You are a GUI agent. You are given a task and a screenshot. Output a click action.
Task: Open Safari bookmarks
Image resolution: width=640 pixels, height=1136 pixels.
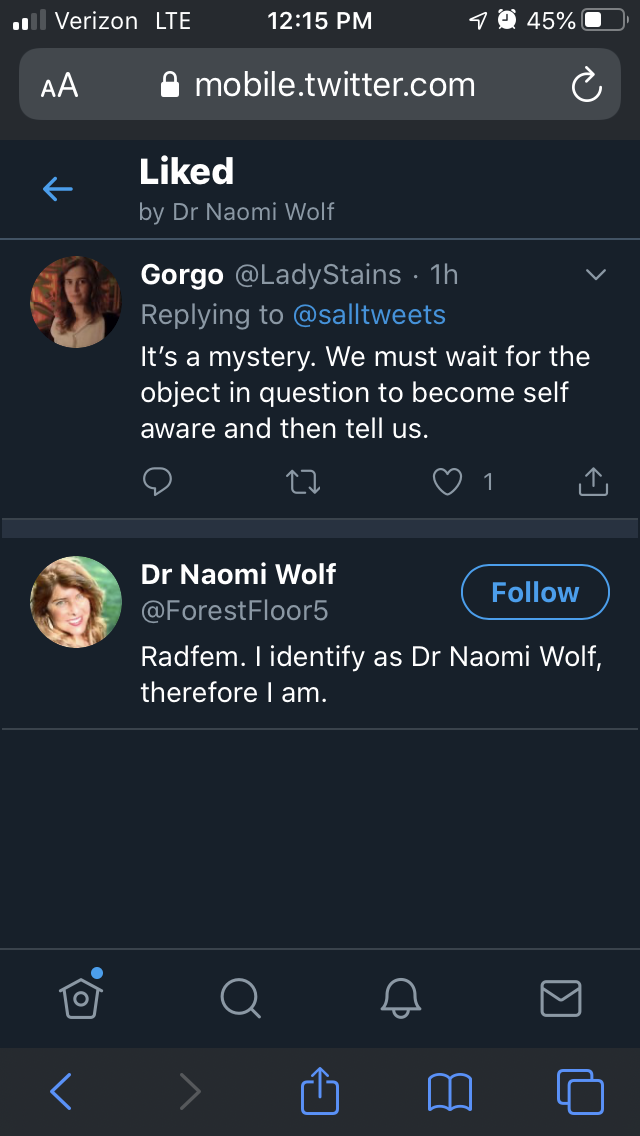449,1091
